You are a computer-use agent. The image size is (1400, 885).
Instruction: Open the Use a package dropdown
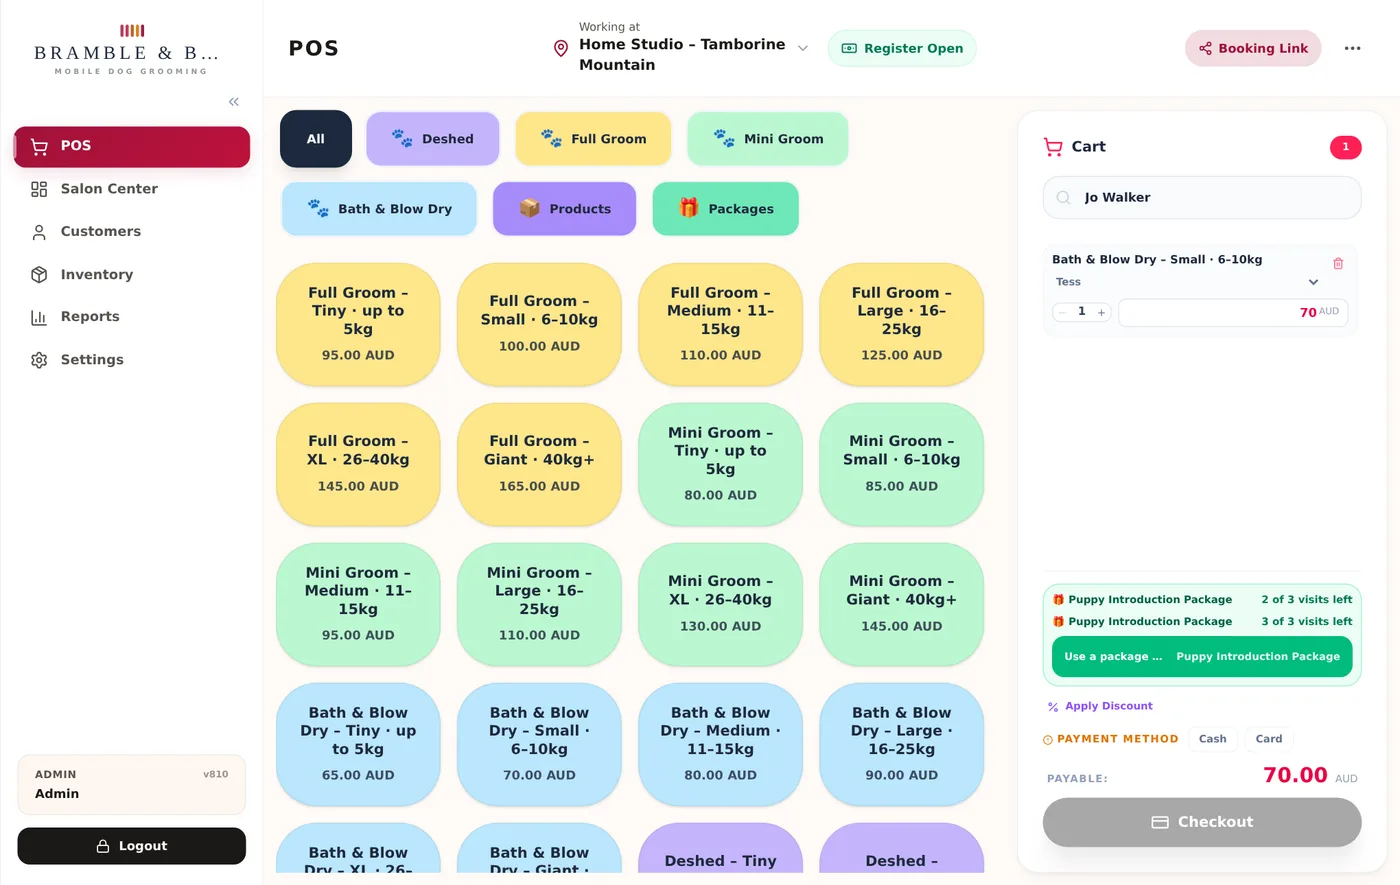[1202, 657]
